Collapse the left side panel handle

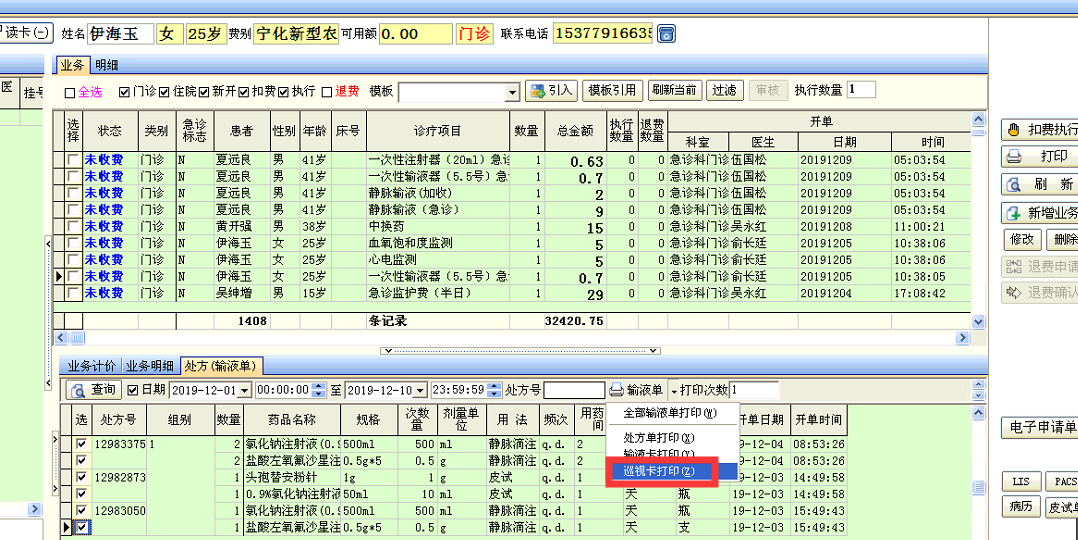coord(47,313)
